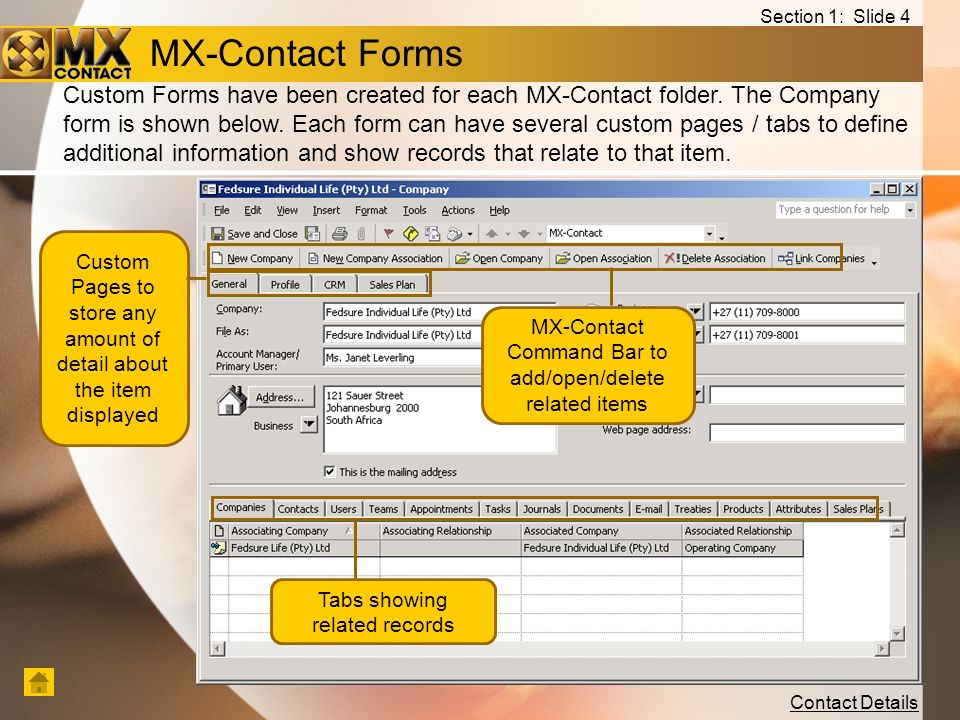
Task: Click the yellow Display Map icon
Action: 410,233
